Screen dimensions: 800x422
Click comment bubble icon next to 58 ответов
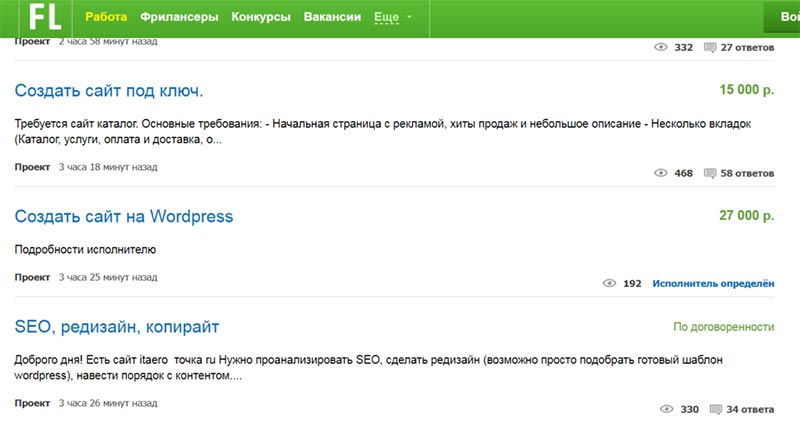pyautogui.click(x=711, y=173)
